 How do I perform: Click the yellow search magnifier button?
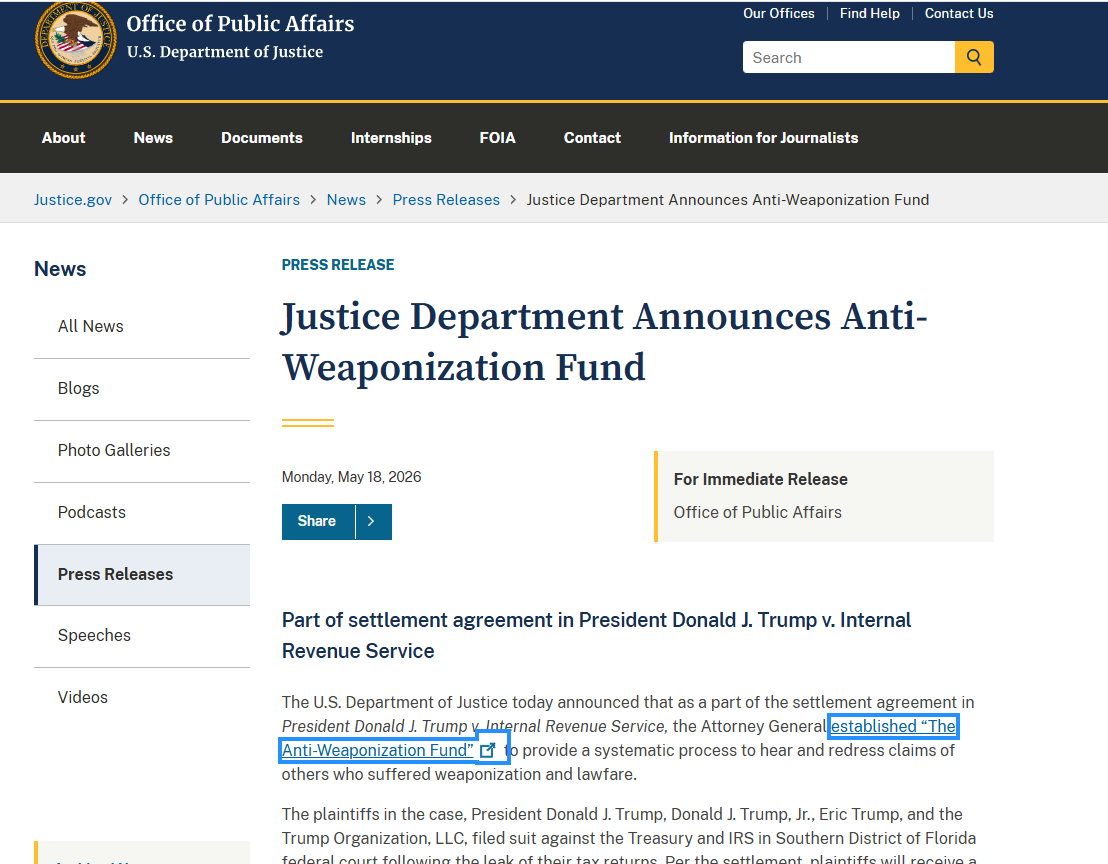point(974,57)
